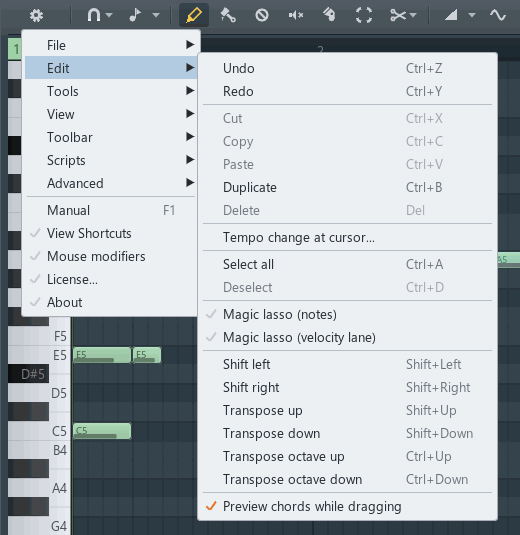The image size is (520, 535).
Task: Click the triangle ramp icon
Action: [x=451, y=15]
